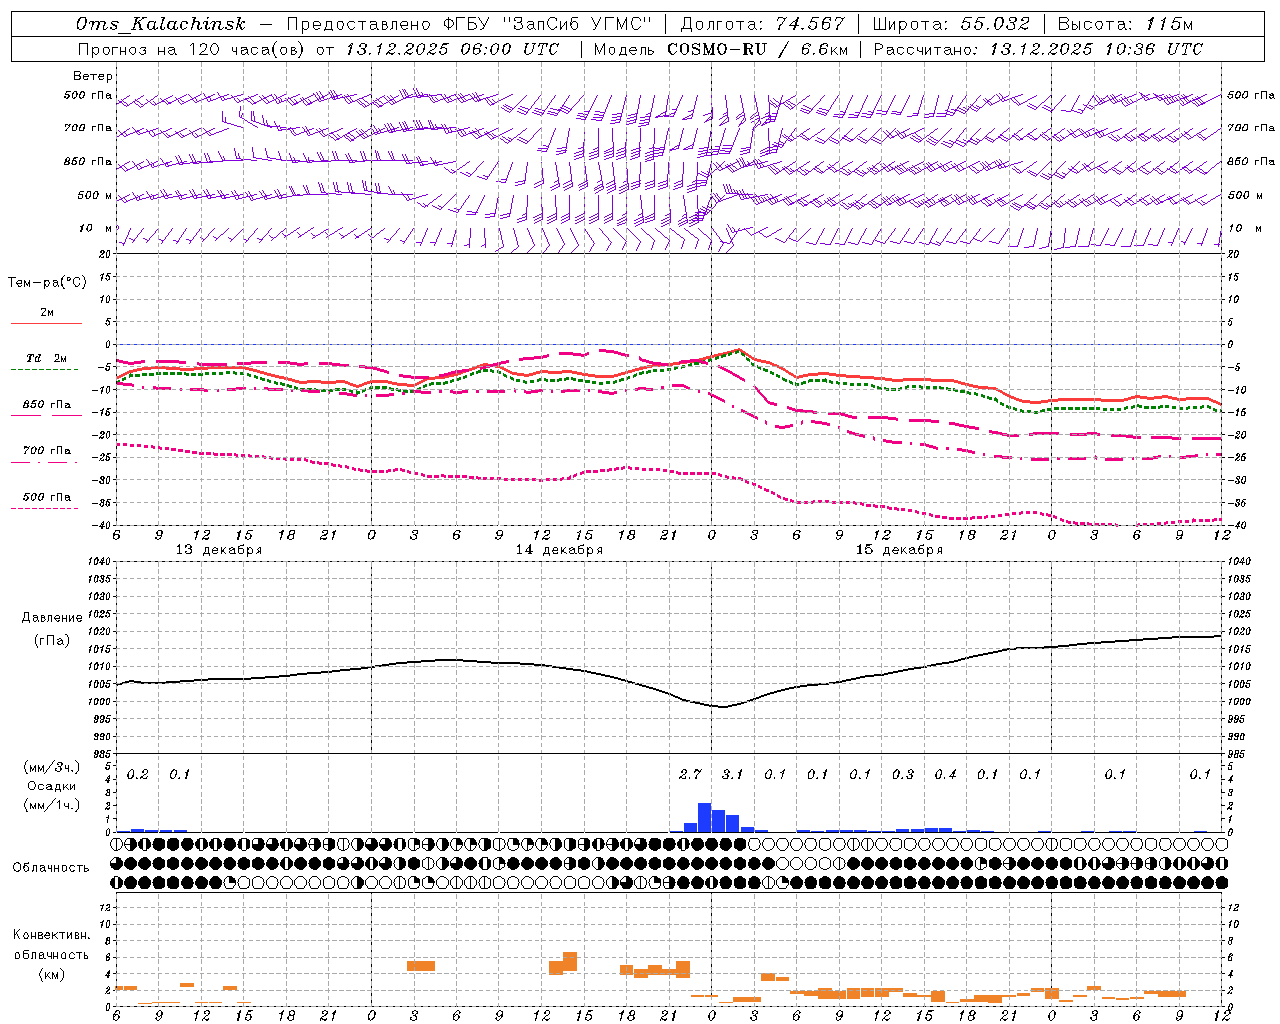Click the latitude value Широта: 55.032
This screenshot has height=1024, width=1280.
(951, 24)
